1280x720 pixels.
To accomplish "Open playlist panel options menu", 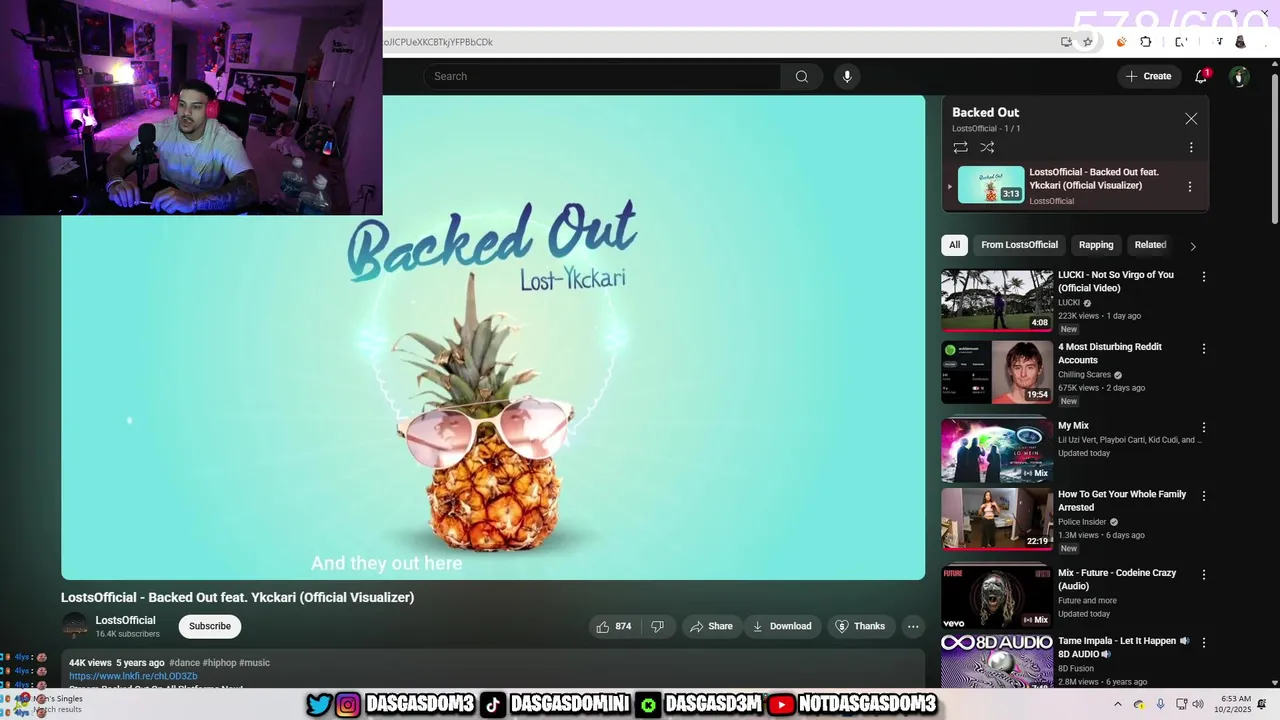I will click(1191, 147).
